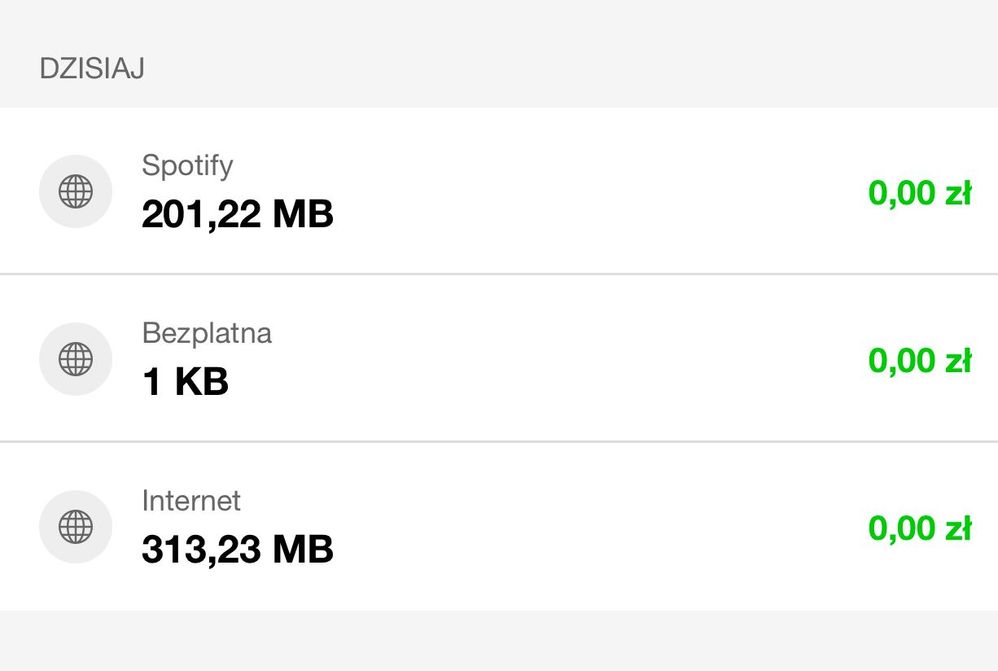
Task: Tap the 313,23 MB usage value
Action: pyautogui.click(x=237, y=549)
